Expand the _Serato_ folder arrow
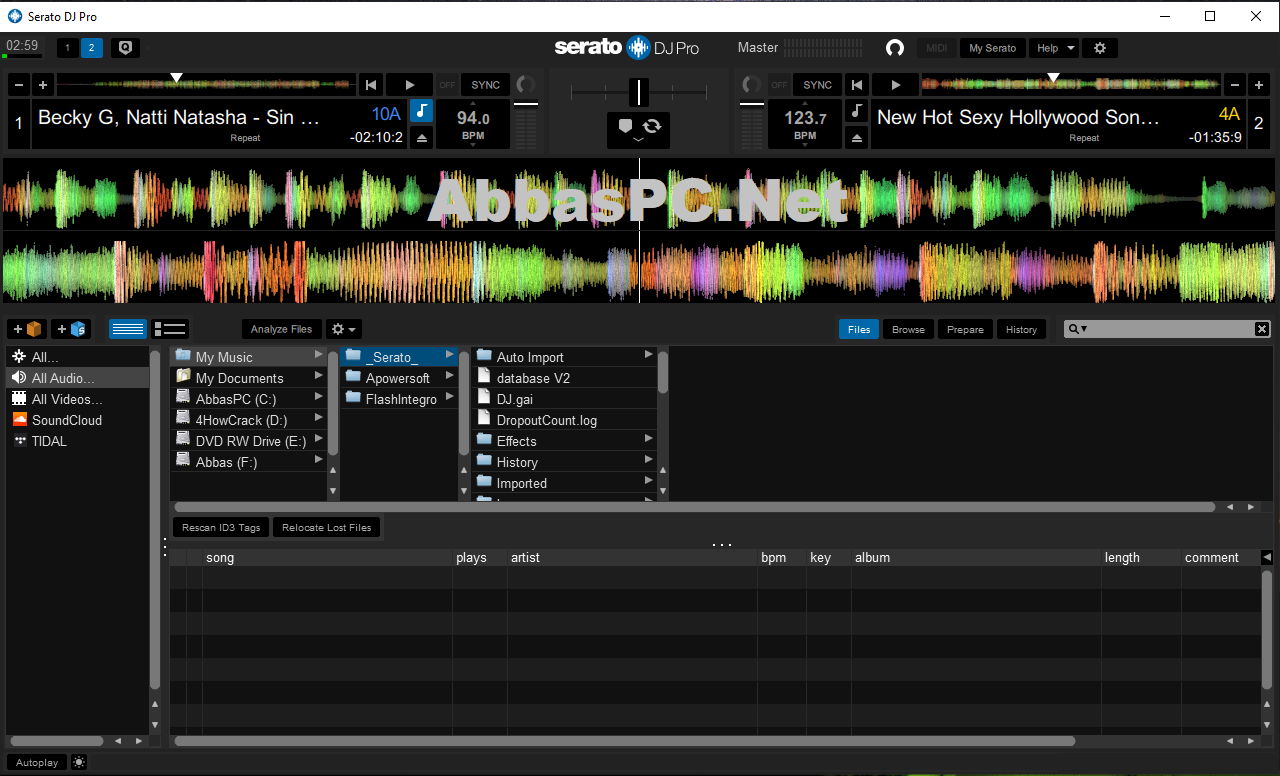Screen dimensions: 1280x776 pos(450,356)
